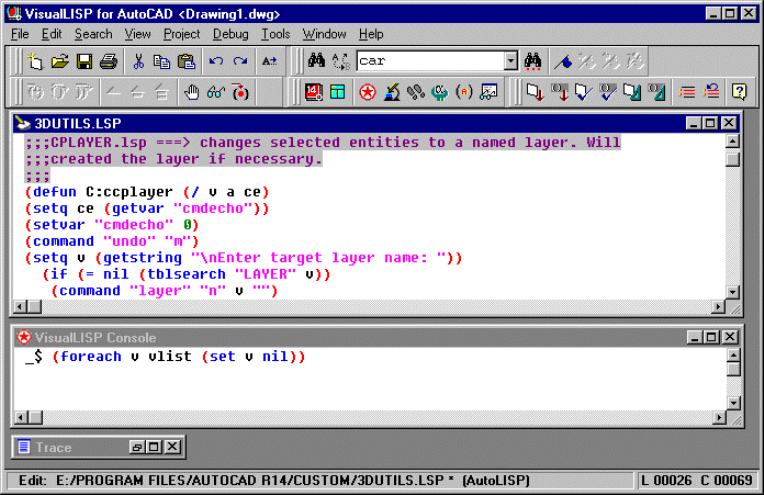Click the search field containing 'car'
This screenshot has width=764, height=495.
pyautogui.click(x=431, y=61)
